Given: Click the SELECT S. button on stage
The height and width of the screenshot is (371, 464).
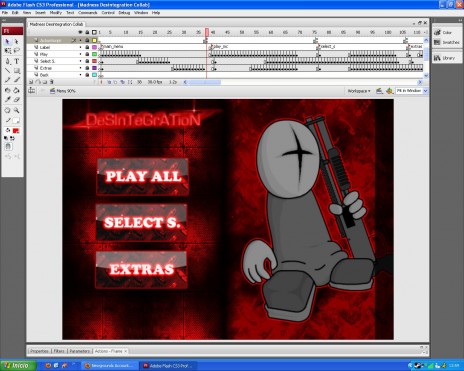Looking at the screenshot, I should coord(142,222).
